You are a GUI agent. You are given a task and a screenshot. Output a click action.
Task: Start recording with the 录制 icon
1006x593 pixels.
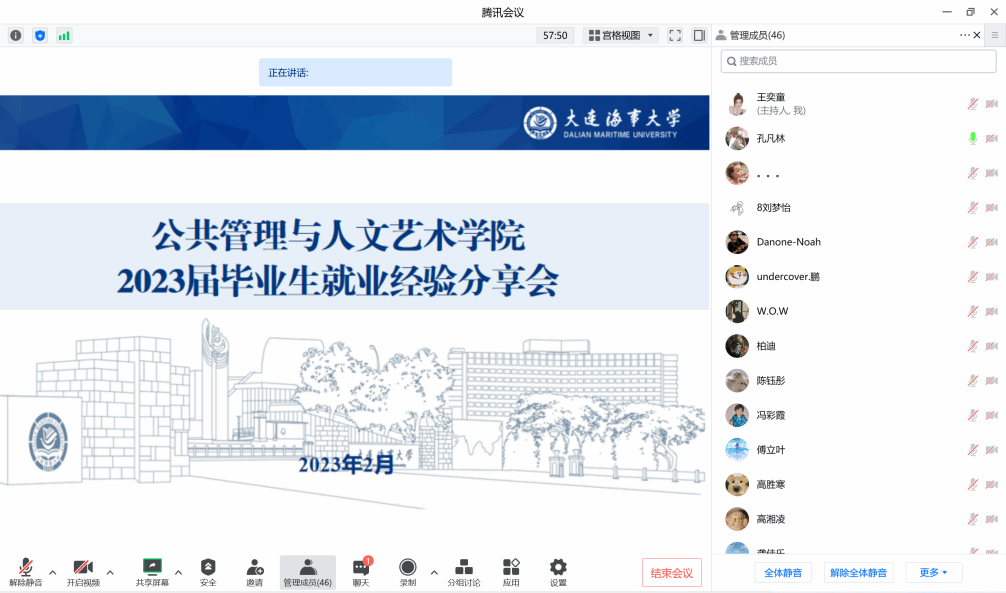click(x=407, y=568)
